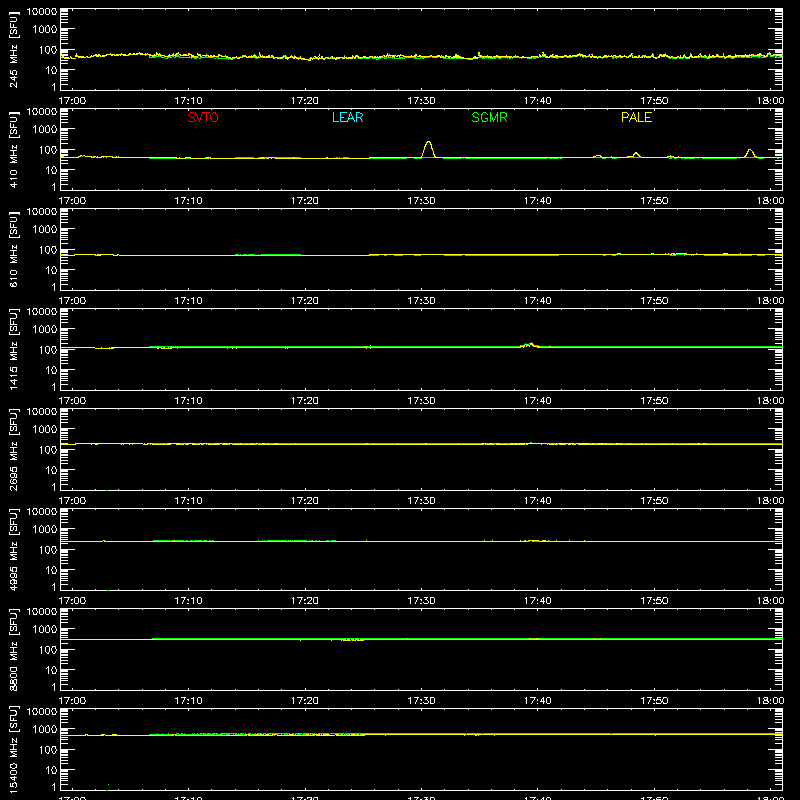Select the 1415 MHz [SFU] axis title
This screenshot has width=800, height=800.
pos(14,350)
